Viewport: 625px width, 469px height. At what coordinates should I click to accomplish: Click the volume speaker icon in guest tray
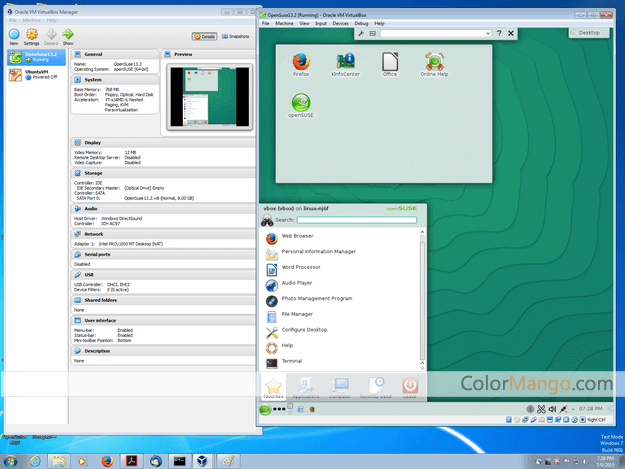pos(552,409)
